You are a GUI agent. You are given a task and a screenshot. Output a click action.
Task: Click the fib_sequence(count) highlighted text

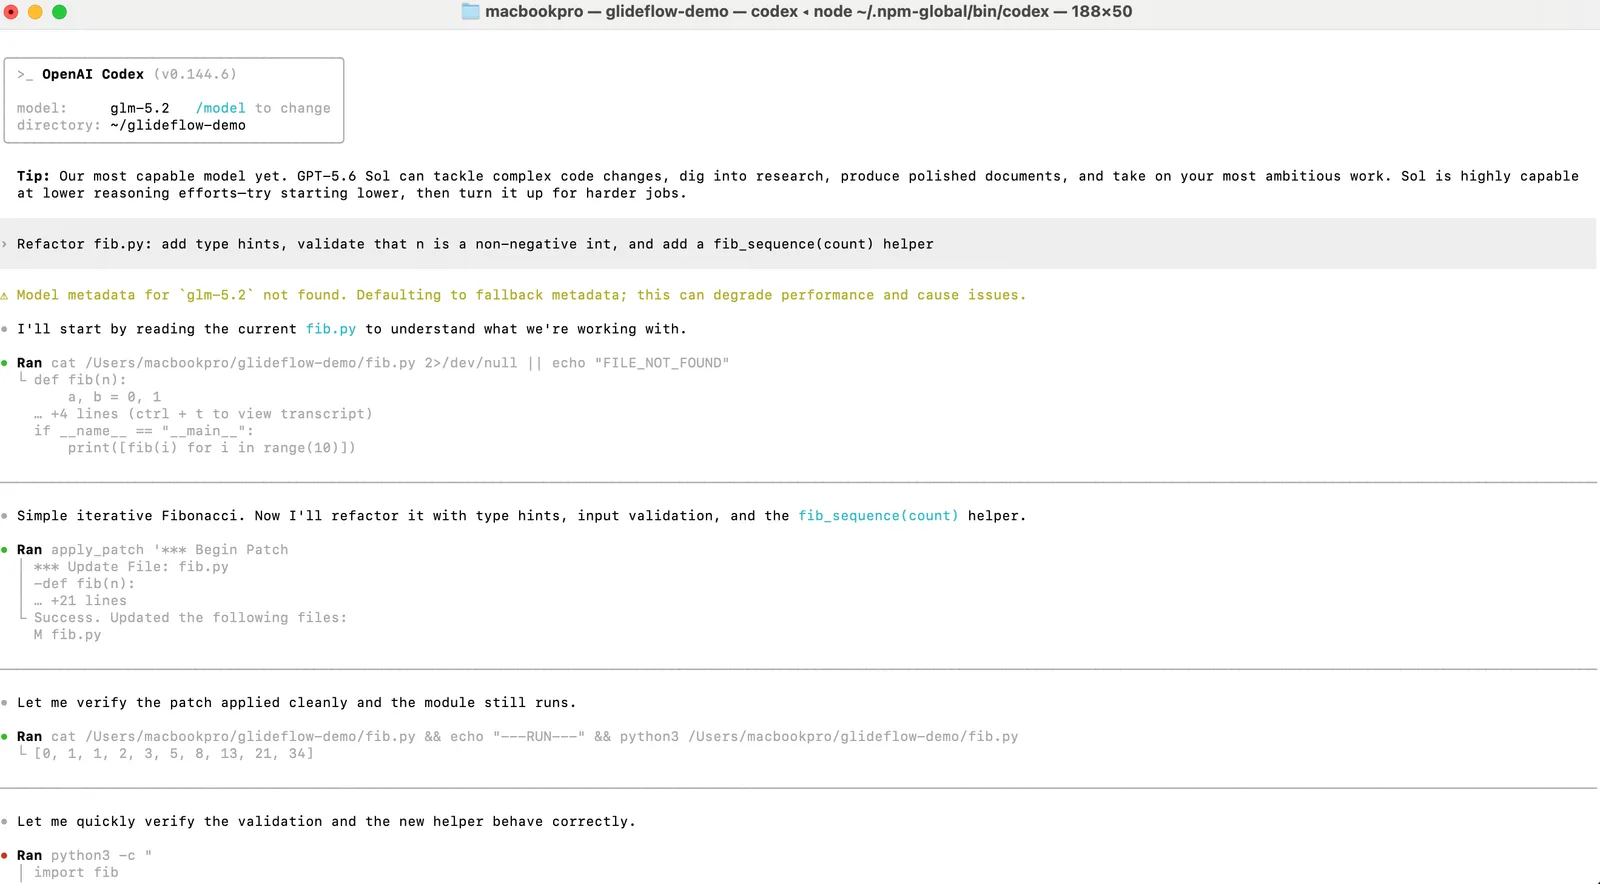pyautogui.click(x=878, y=516)
